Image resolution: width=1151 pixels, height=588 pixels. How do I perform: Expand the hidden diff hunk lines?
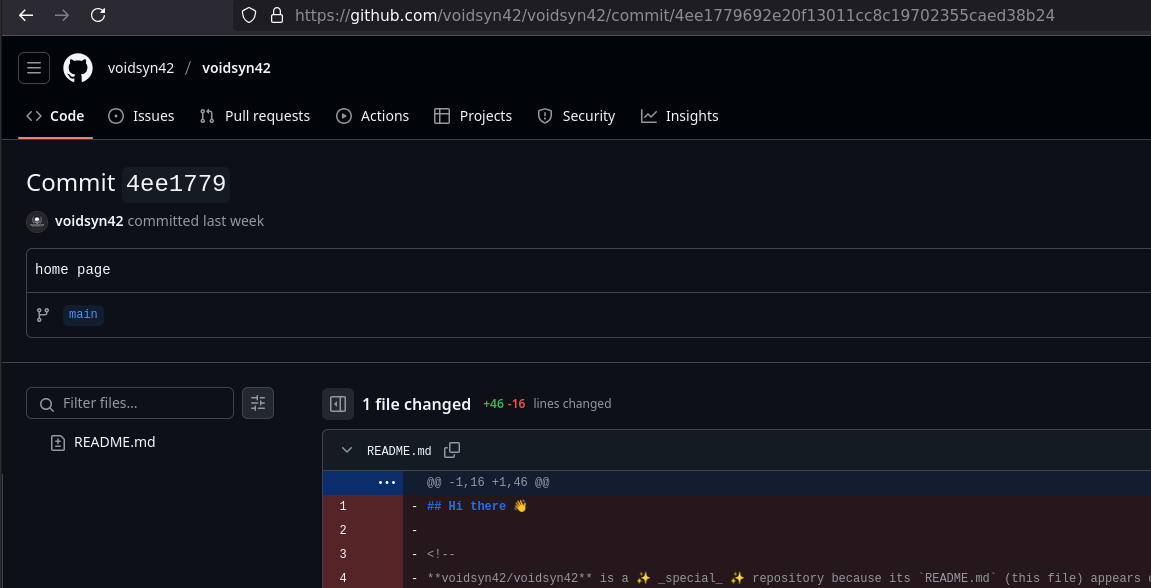point(389,482)
